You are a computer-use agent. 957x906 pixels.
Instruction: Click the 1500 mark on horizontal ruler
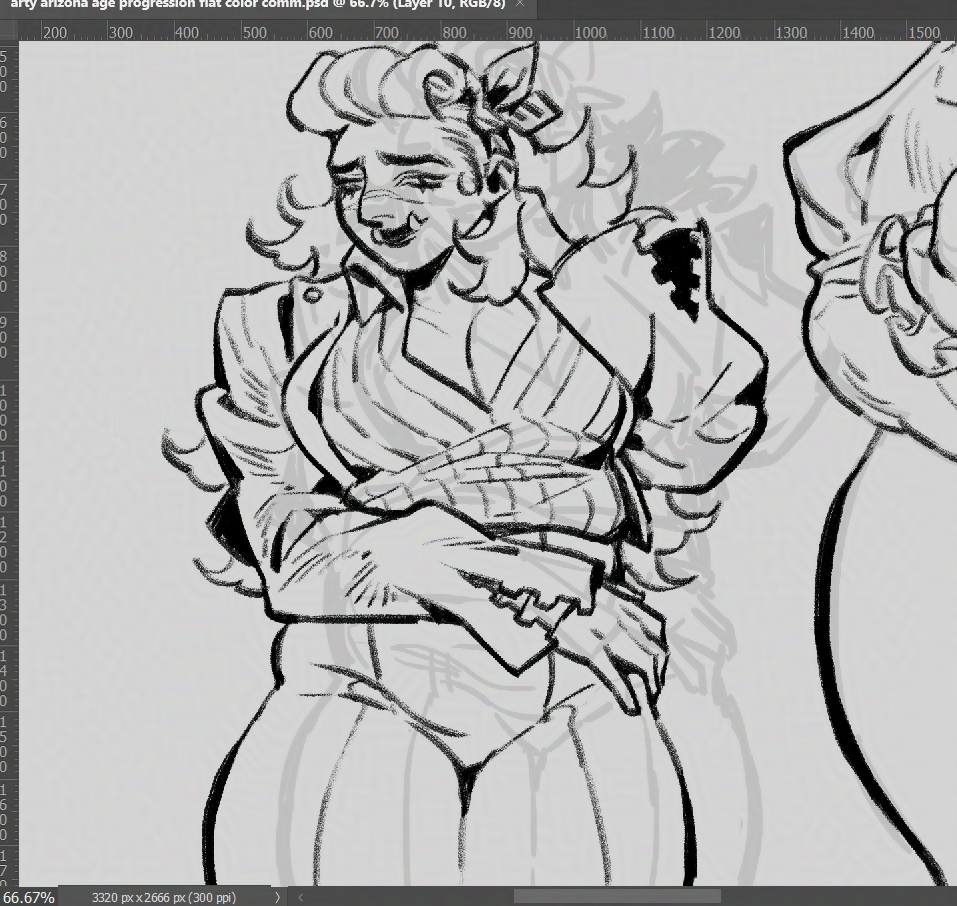tap(924, 32)
